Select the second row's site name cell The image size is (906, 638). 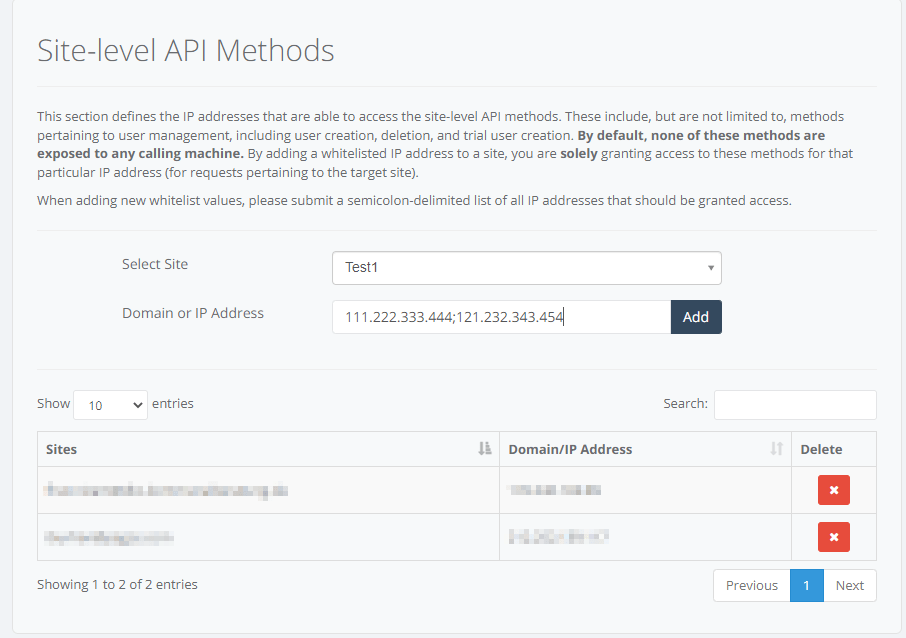tap(109, 537)
